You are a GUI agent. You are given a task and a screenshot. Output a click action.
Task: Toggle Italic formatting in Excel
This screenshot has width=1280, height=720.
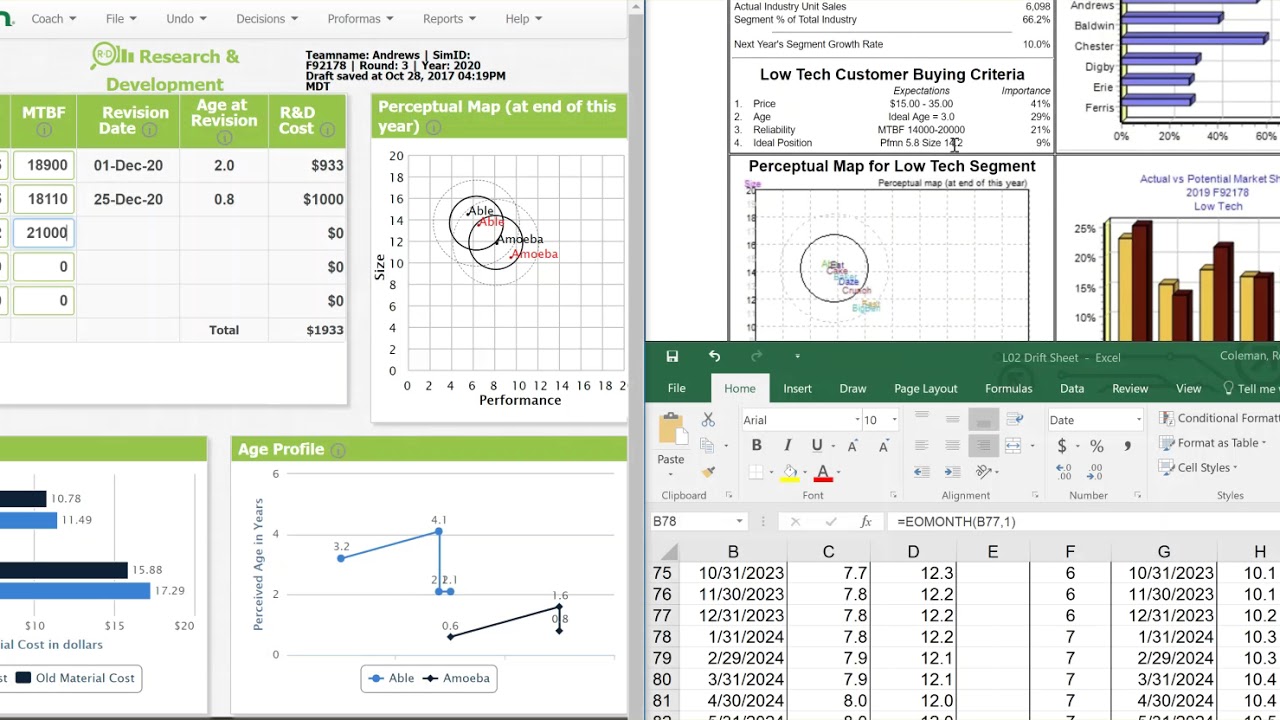pyautogui.click(x=787, y=446)
